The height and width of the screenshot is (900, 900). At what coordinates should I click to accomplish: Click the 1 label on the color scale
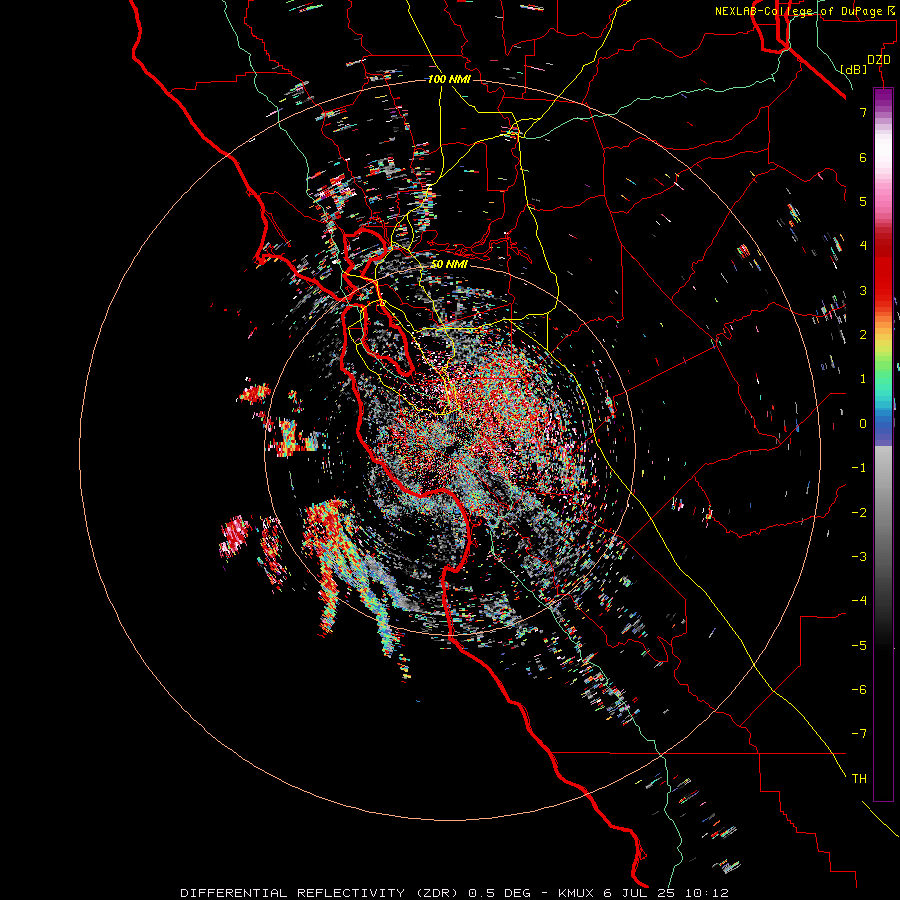point(863,379)
